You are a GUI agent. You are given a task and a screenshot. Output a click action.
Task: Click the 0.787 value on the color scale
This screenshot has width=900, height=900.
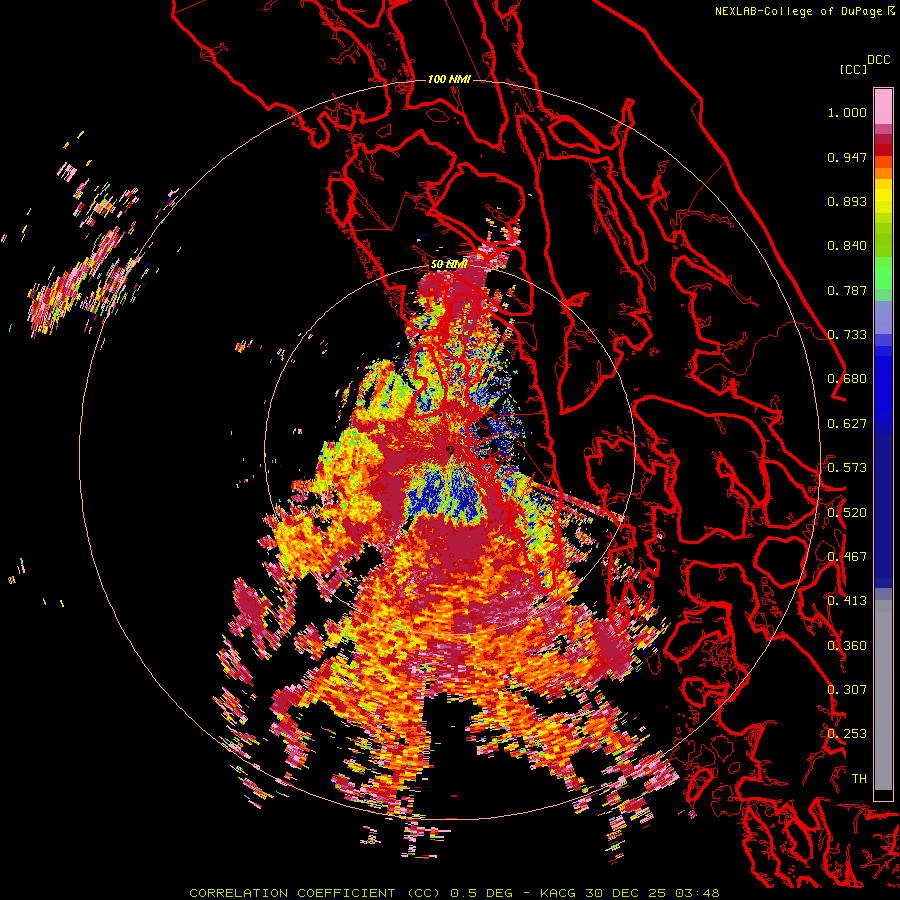[847, 290]
